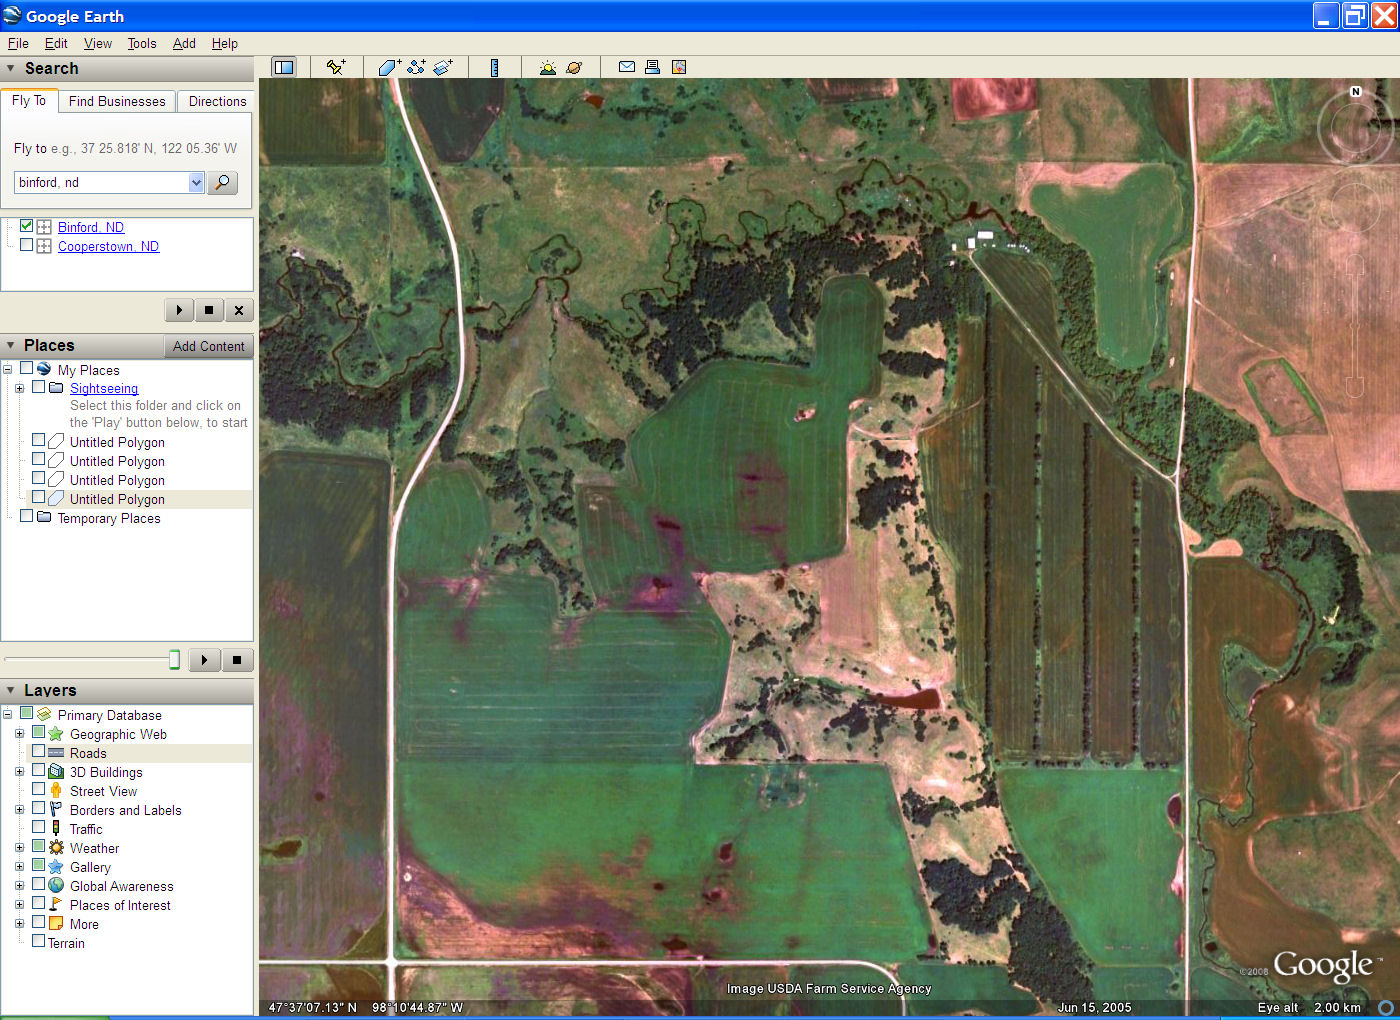
Task: Toggle the Borders and Labels checkbox
Action: tap(38, 808)
